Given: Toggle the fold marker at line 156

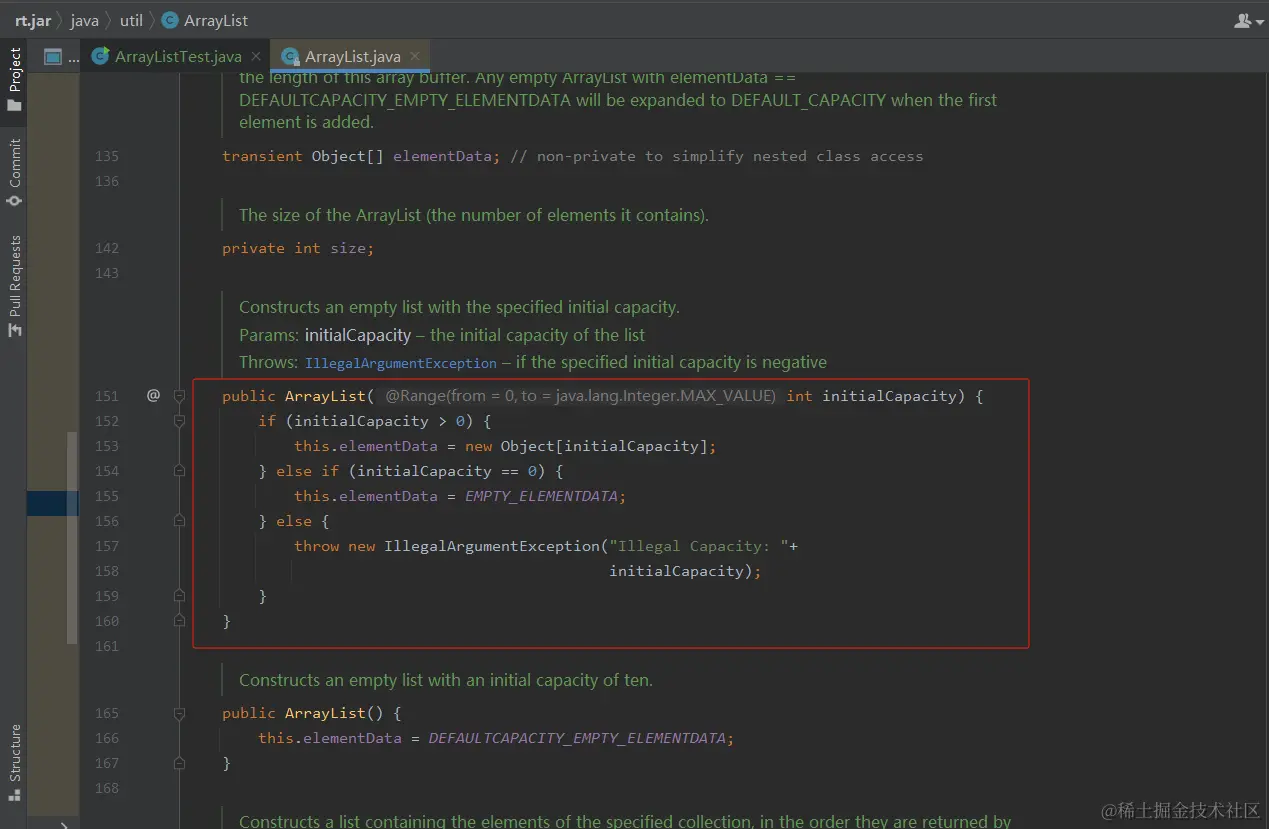Looking at the screenshot, I should coord(180,521).
